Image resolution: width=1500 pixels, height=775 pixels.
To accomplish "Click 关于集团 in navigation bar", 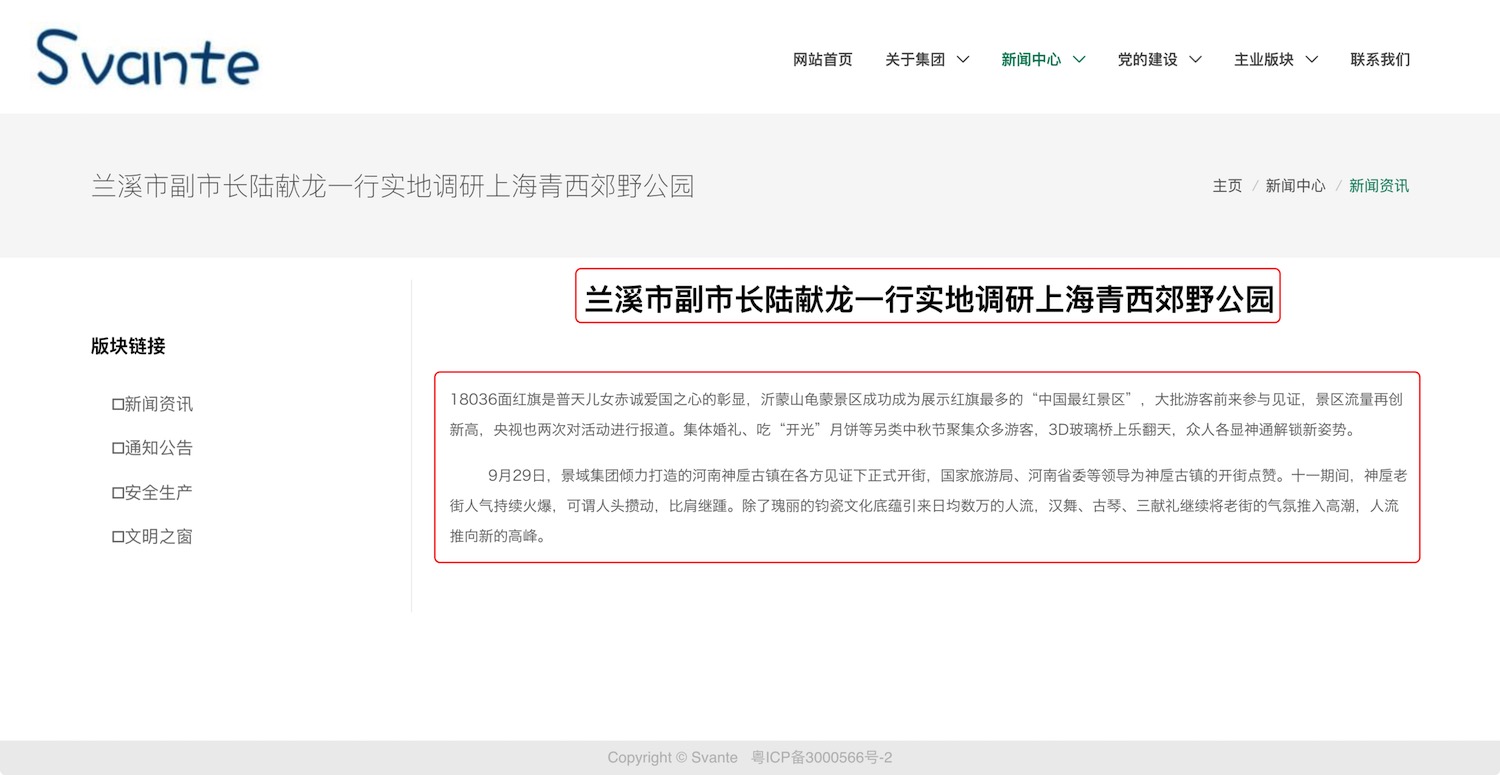I will click(914, 60).
